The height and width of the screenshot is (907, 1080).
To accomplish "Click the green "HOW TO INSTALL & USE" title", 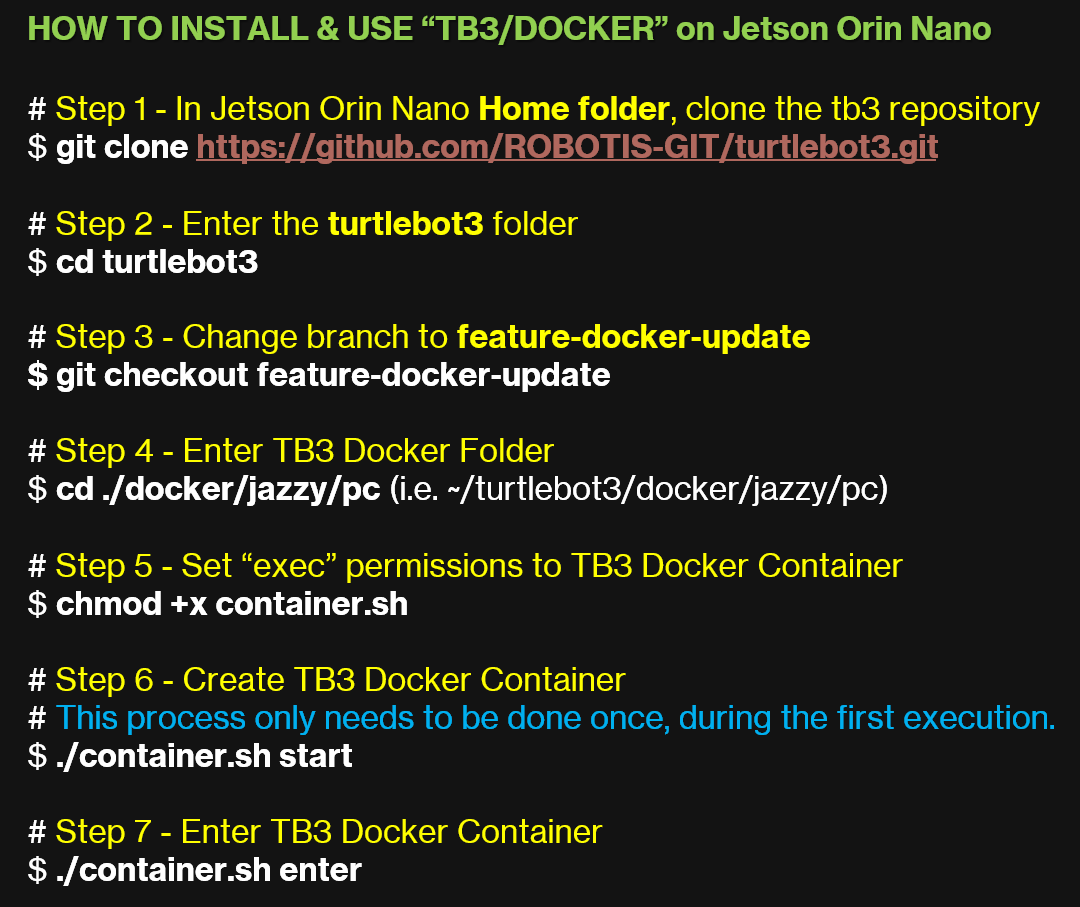I will pyautogui.click(x=509, y=29).
